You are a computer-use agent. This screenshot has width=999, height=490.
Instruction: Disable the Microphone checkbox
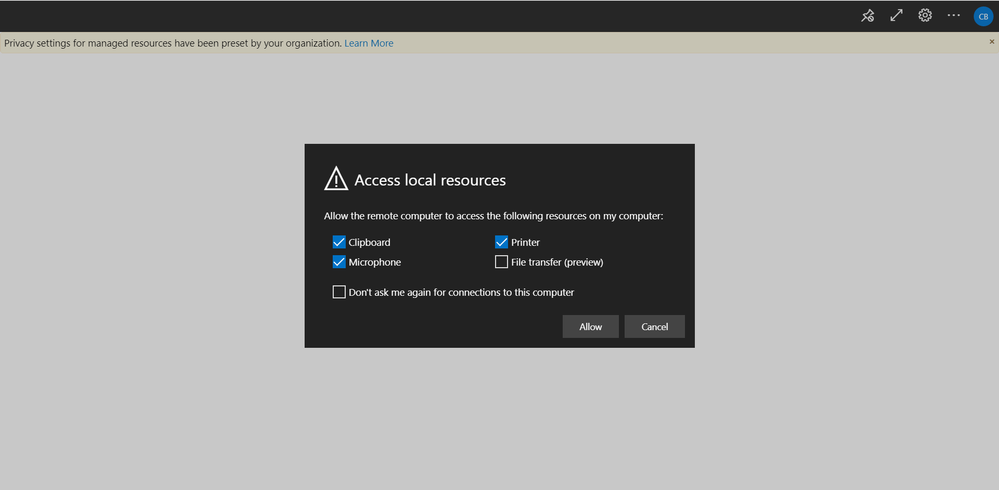pos(339,262)
